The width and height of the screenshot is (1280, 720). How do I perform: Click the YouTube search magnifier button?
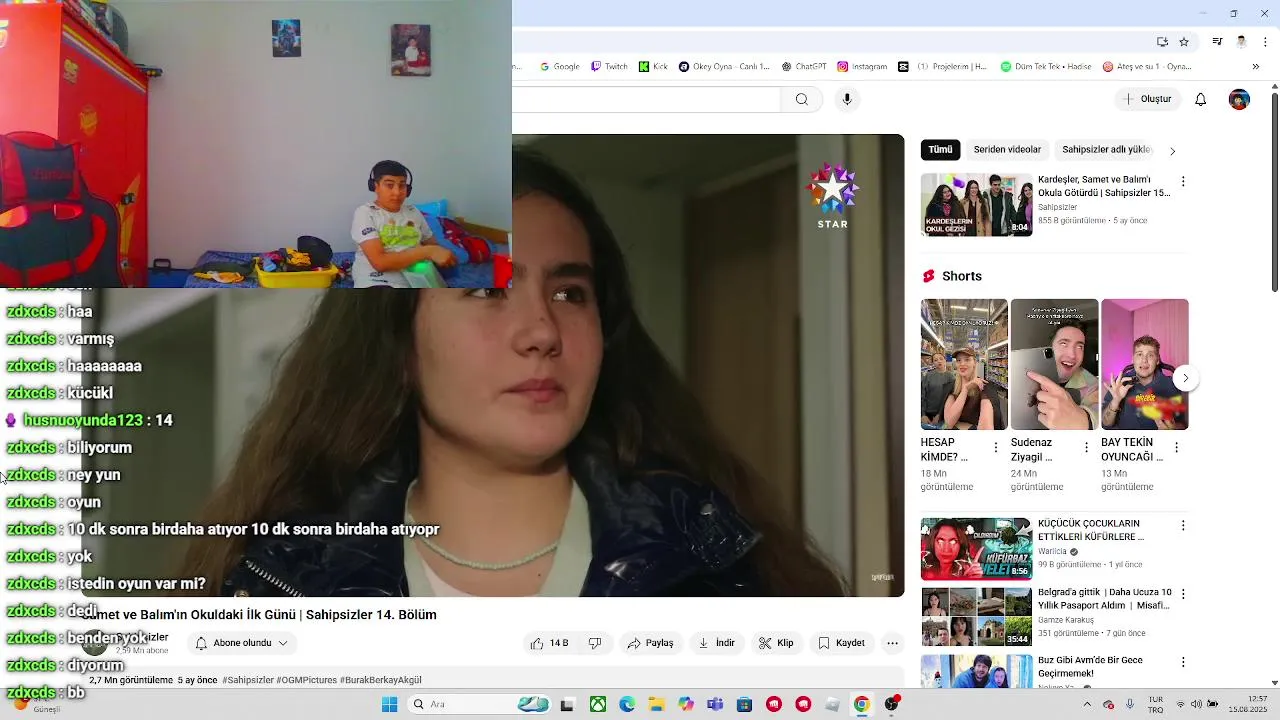coord(802,99)
